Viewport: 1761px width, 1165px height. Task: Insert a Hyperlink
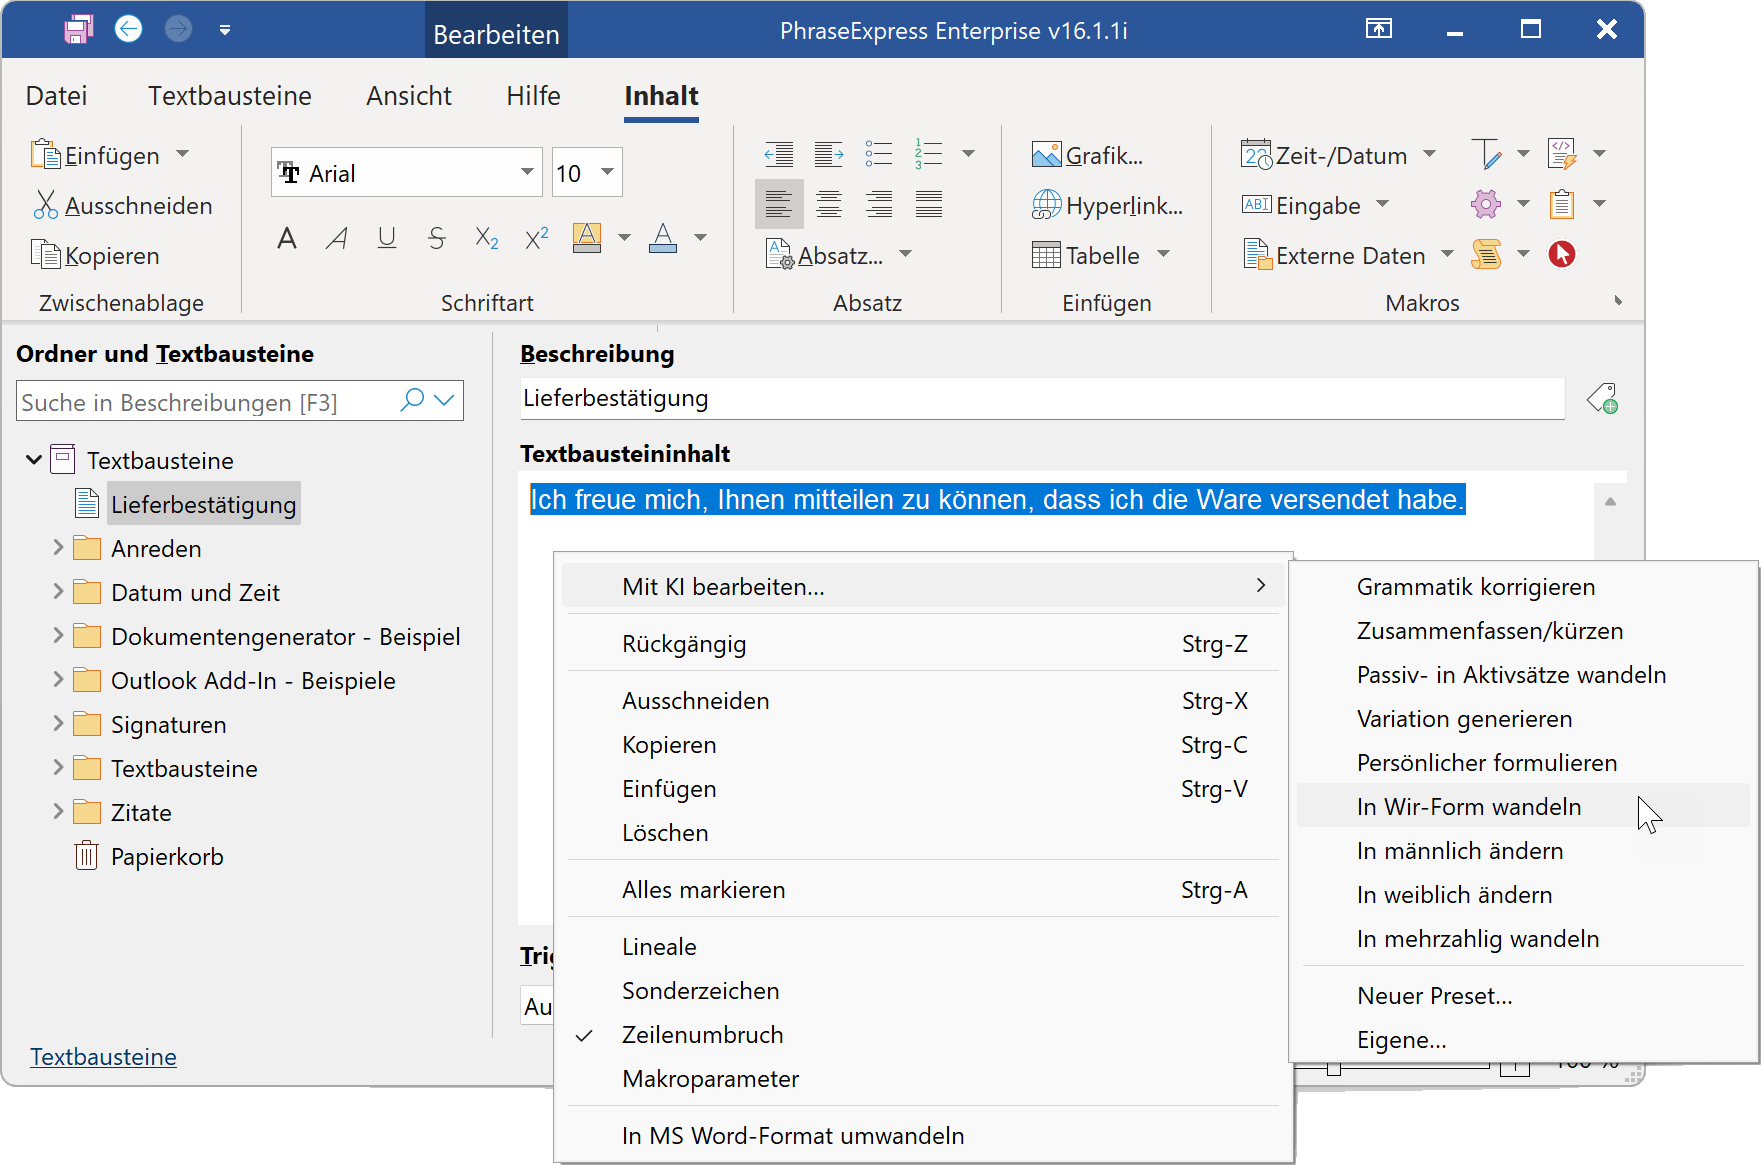pyautogui.click(x=1107, y=205)
